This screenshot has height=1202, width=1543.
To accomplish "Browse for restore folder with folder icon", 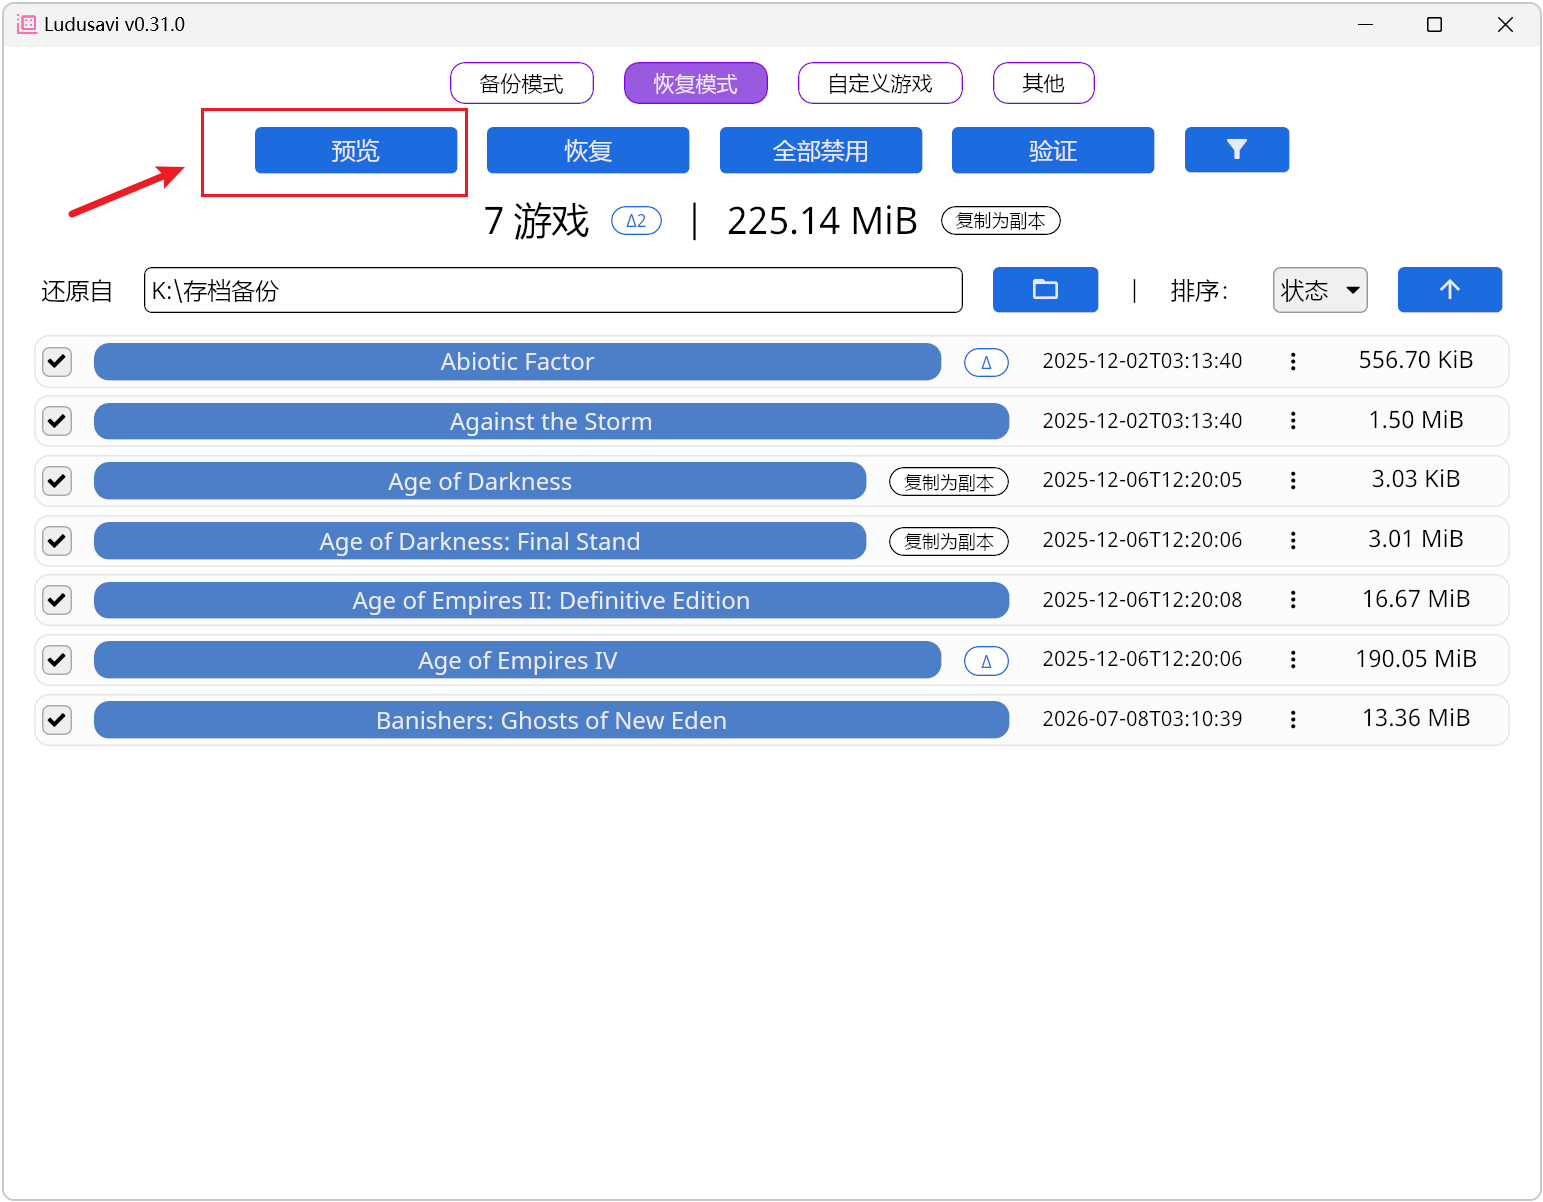I will point(1045,290).
